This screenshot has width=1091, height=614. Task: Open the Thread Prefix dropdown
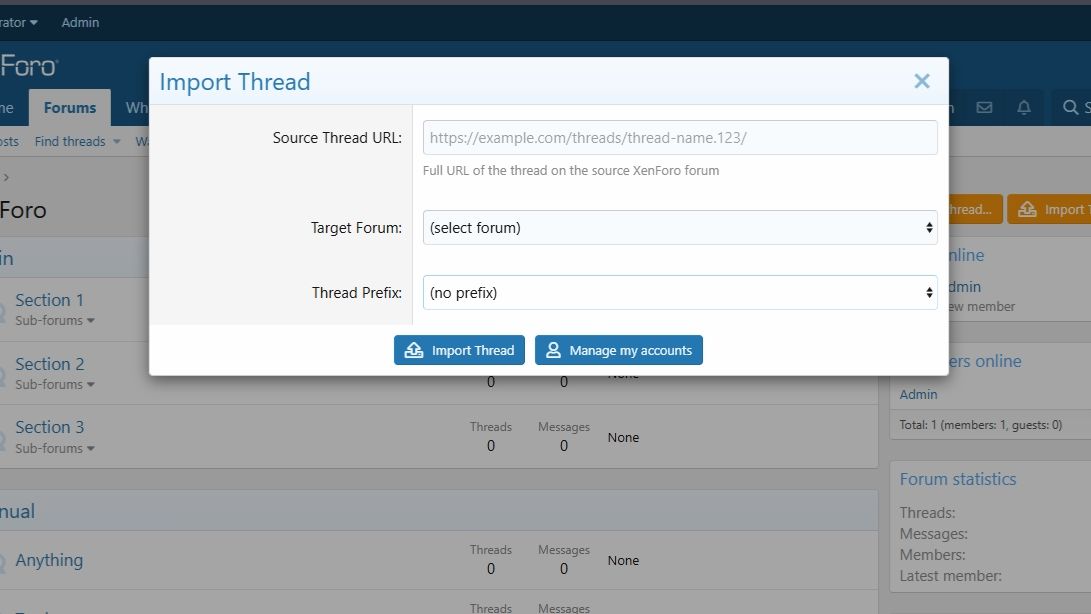coord(680,292)
